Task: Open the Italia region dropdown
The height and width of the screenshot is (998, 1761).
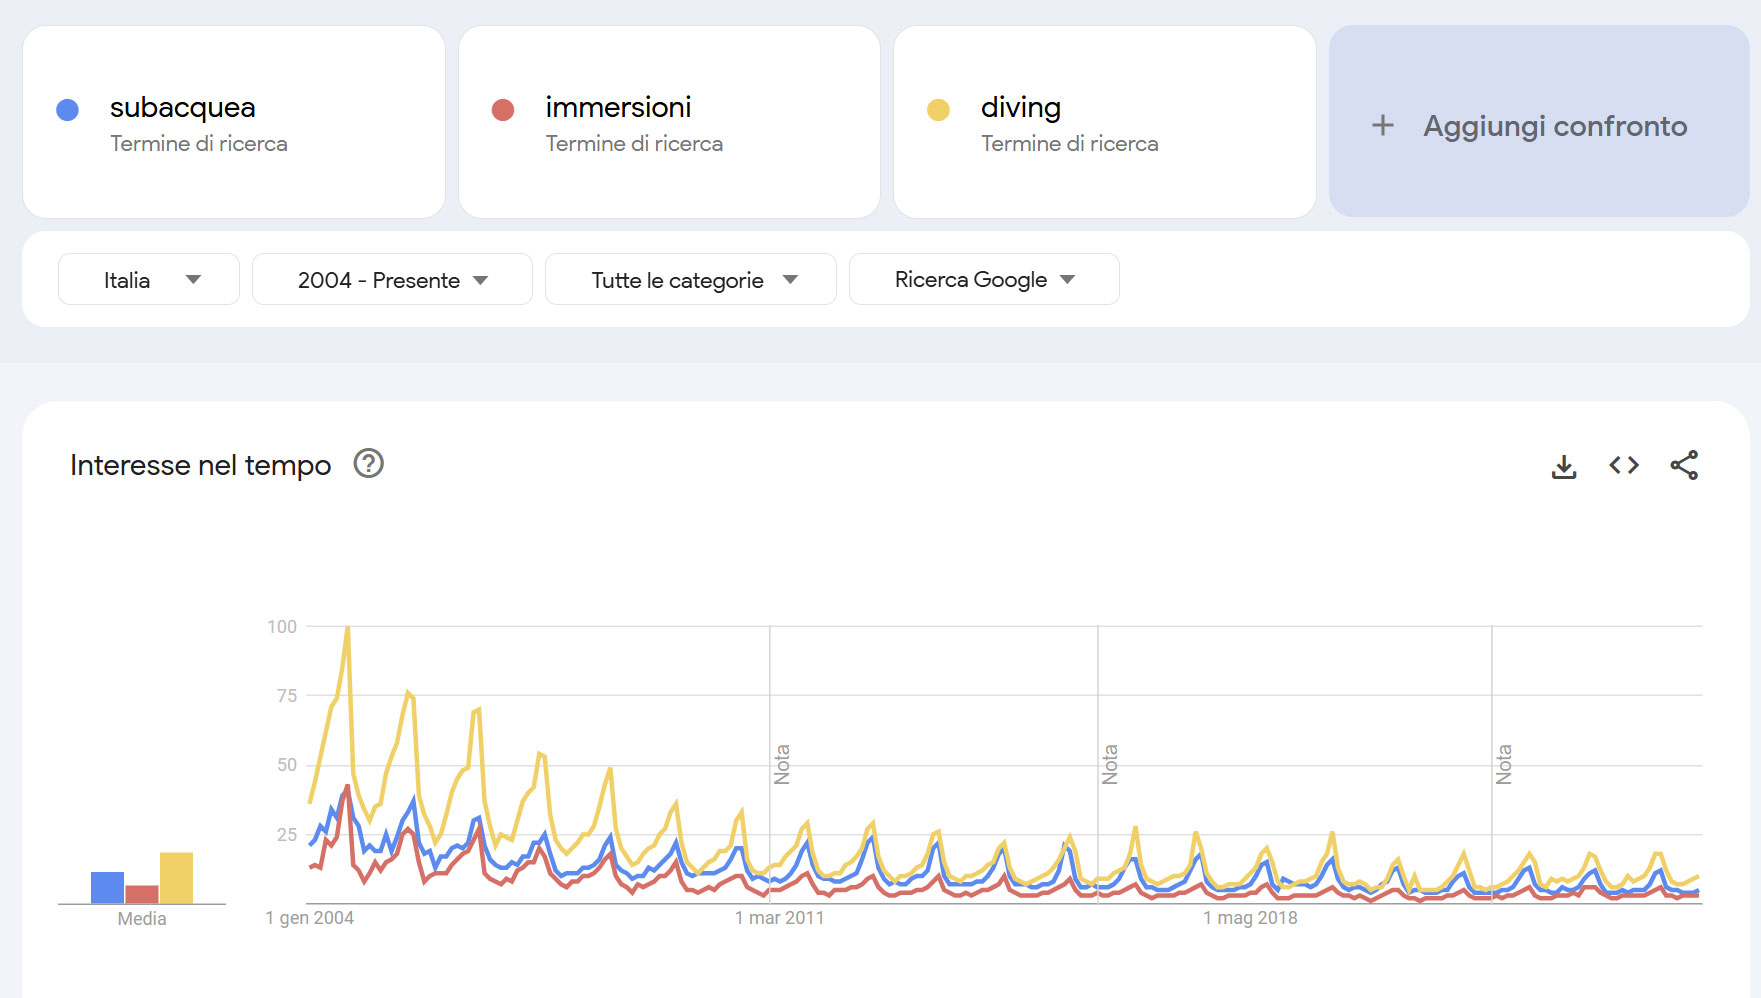Action: pos(147,279)
